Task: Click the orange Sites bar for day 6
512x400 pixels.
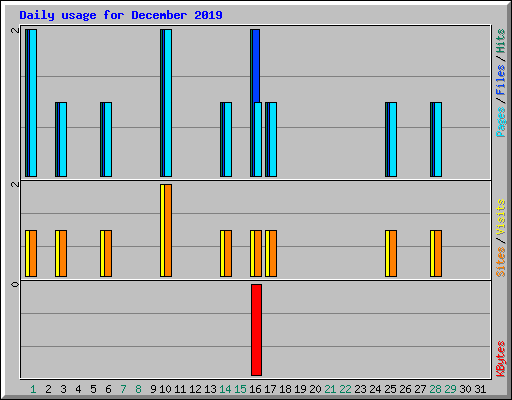Action: [x=108, y=253]
